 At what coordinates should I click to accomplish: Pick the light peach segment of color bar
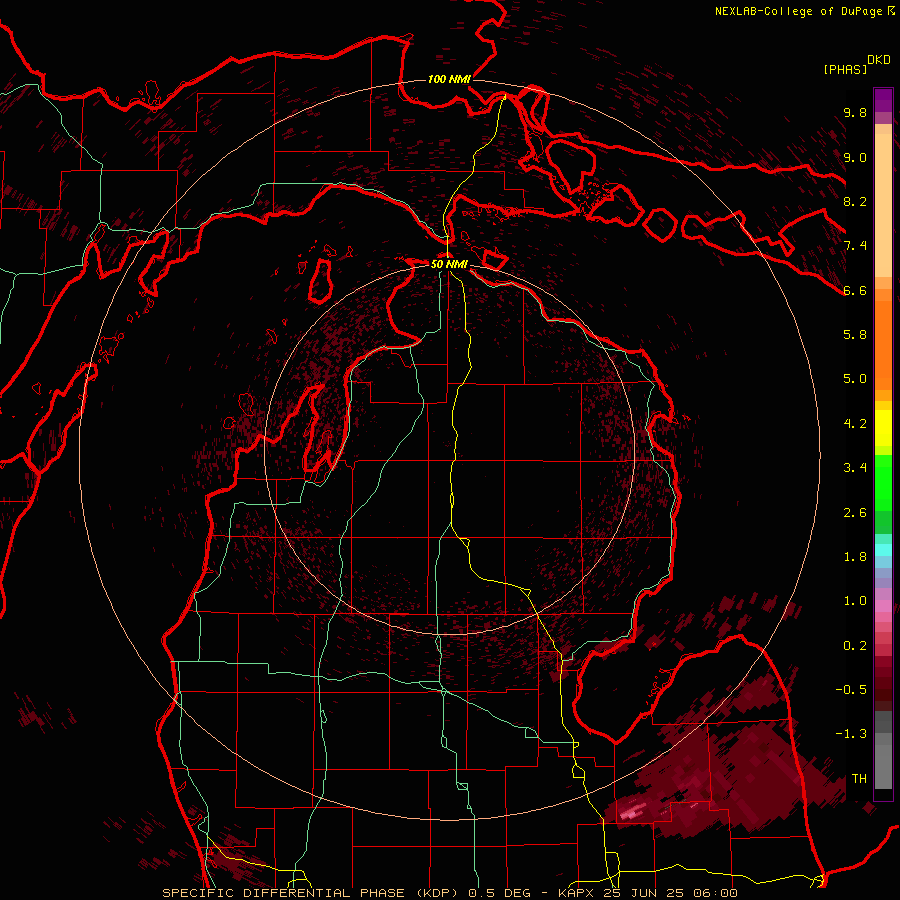883,205
